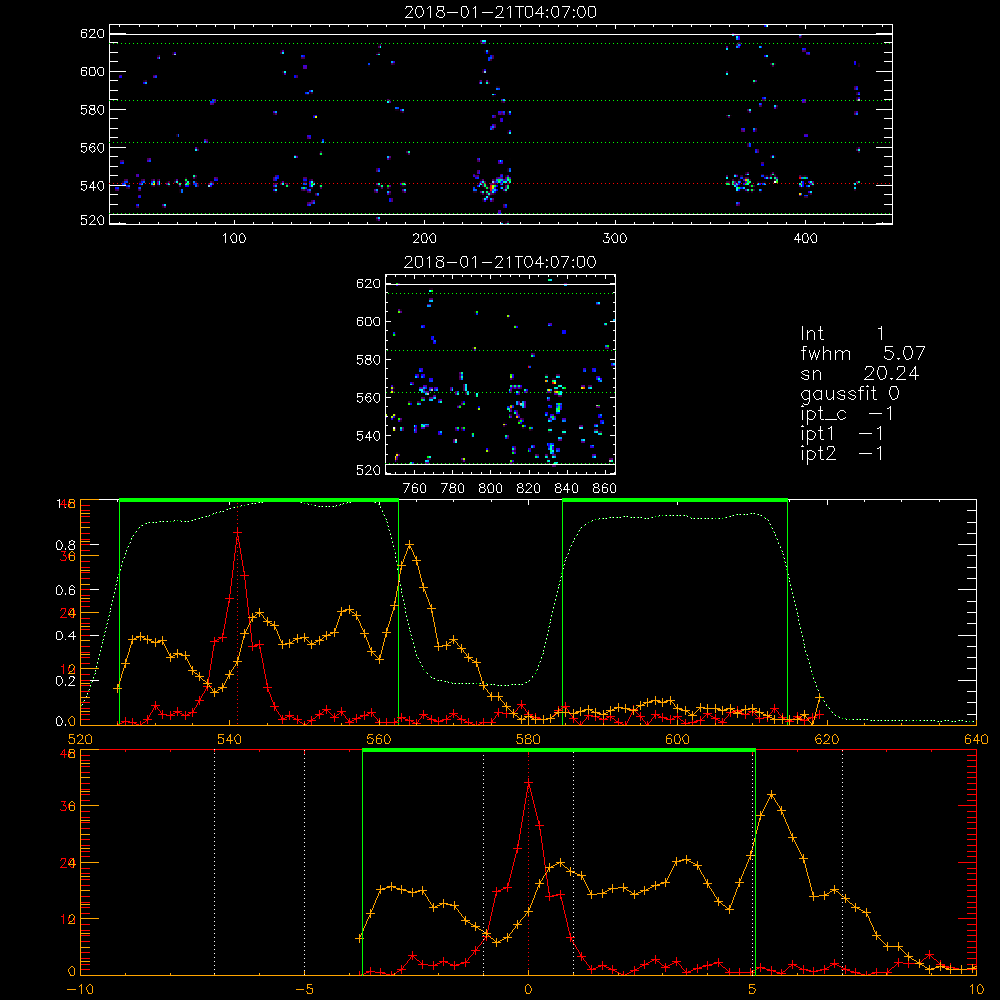Click the thick green bar atop the bottom plot
1000x1000 pixels.
click(559, 750)
